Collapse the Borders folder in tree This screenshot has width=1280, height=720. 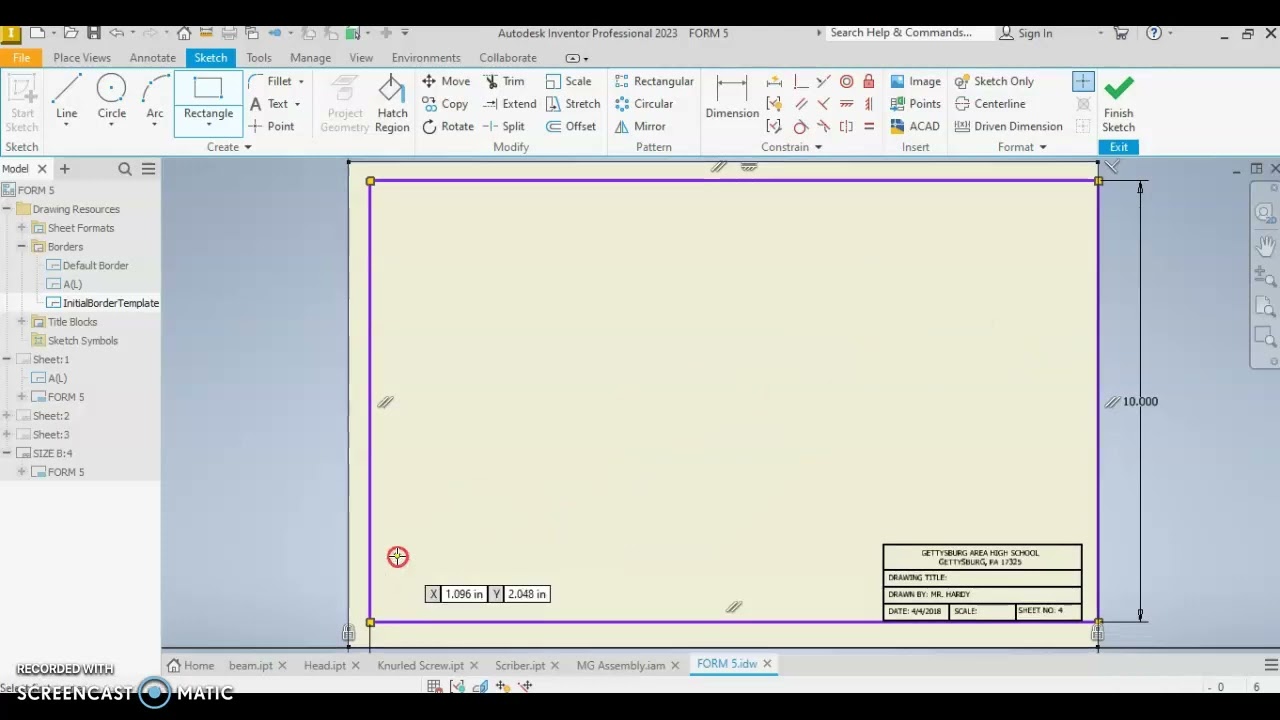pyautogui.click(x=22, y=247)
